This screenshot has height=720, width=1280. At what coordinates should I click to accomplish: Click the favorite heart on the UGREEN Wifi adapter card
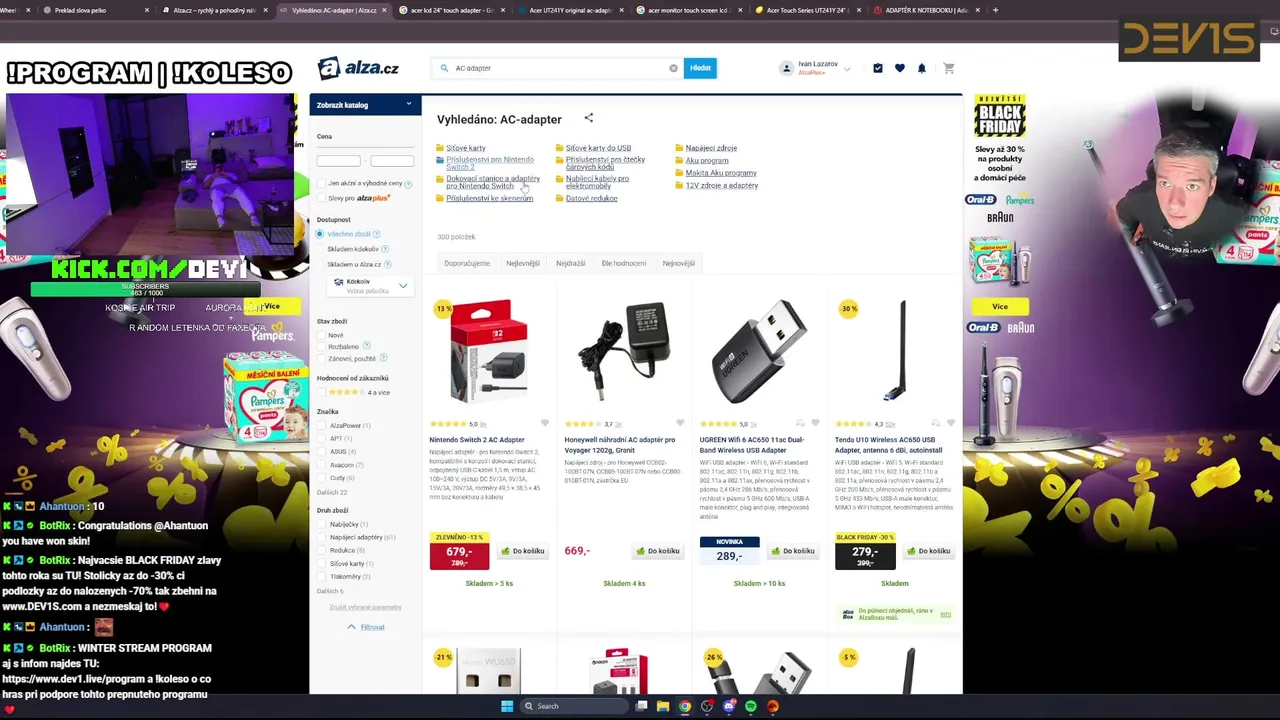tap(815, 423)
